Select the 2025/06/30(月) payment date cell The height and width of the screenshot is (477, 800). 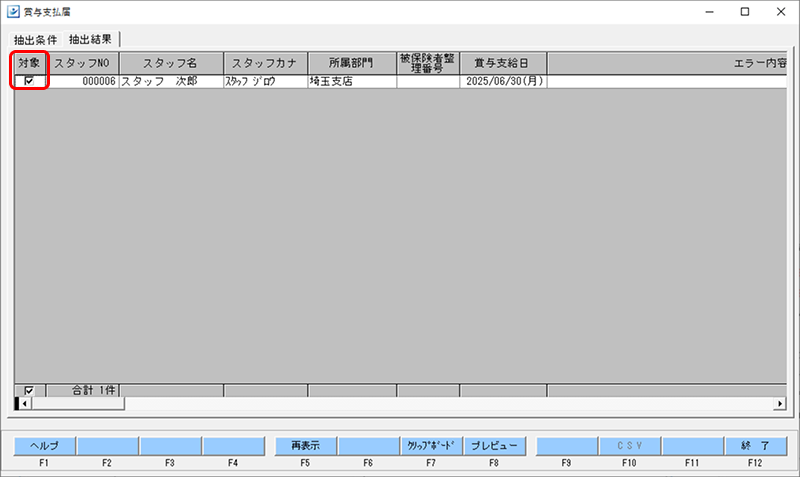coord(503,81)
